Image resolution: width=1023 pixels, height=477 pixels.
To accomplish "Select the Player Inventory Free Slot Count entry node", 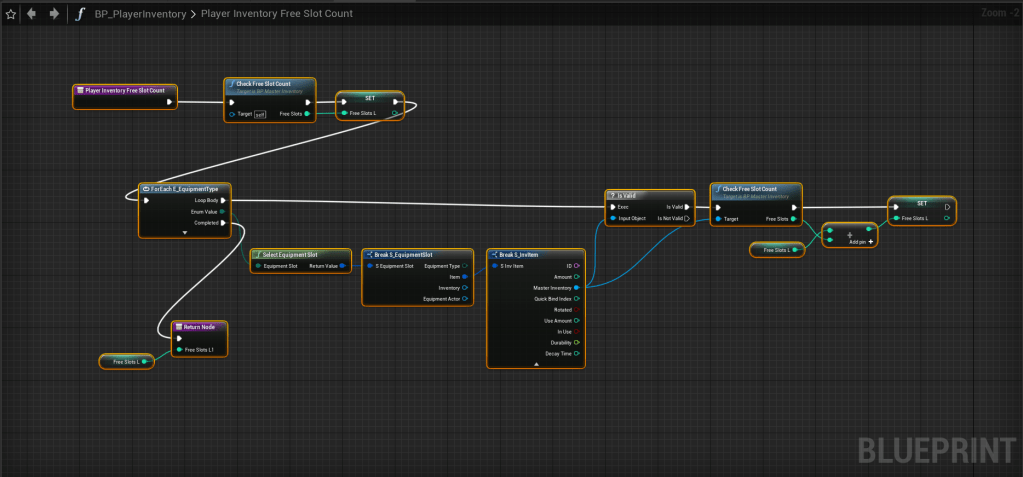I will click(x=125, y=90).
